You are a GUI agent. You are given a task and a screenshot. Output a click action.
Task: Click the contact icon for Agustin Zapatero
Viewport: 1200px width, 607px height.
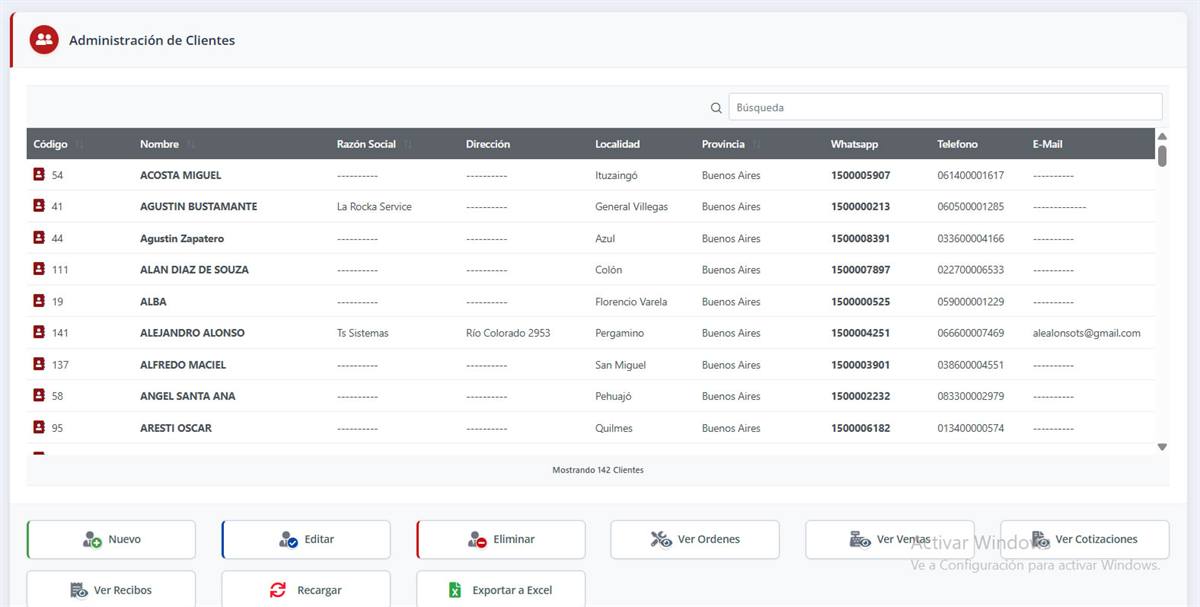pyautogui.click(x=39, y=238)
